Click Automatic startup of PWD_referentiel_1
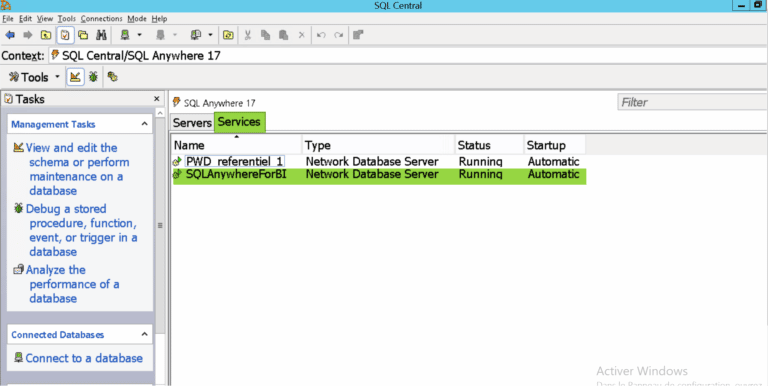This screenshot has width=768, height=386. 553,161
